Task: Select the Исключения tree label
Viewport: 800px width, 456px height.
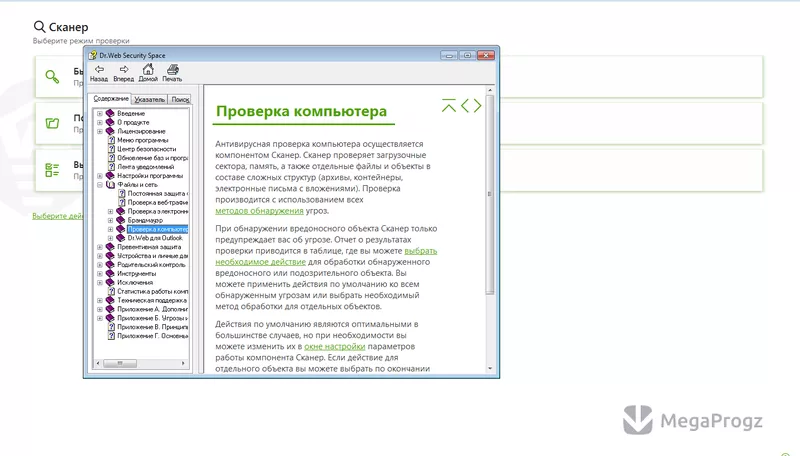Action: [x=135, y=282]
